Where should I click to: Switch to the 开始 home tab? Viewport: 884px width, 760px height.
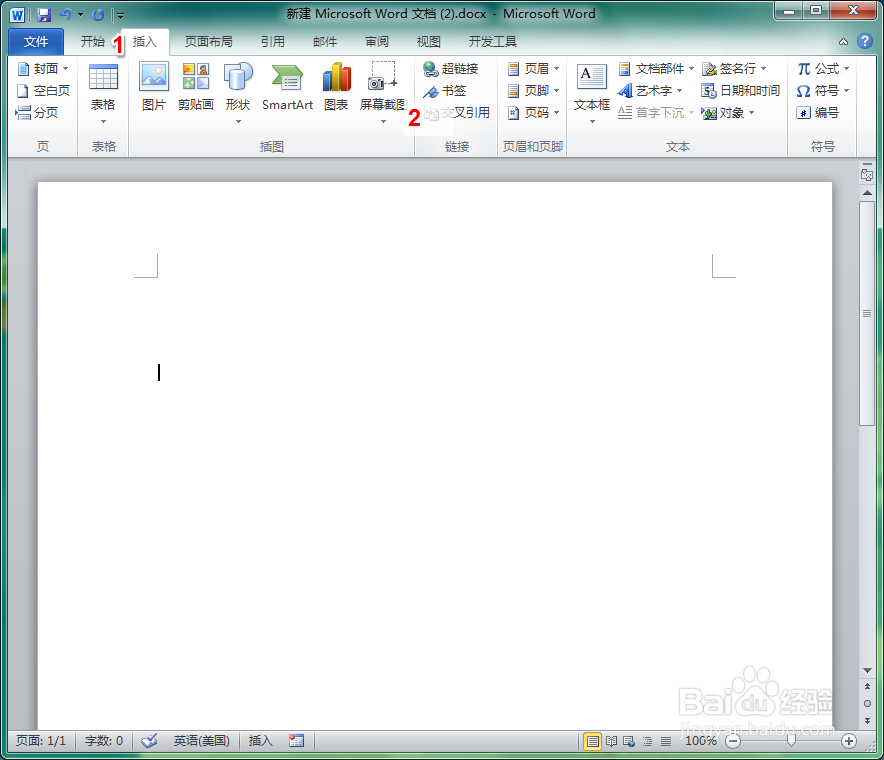click(x=92, y=42)
